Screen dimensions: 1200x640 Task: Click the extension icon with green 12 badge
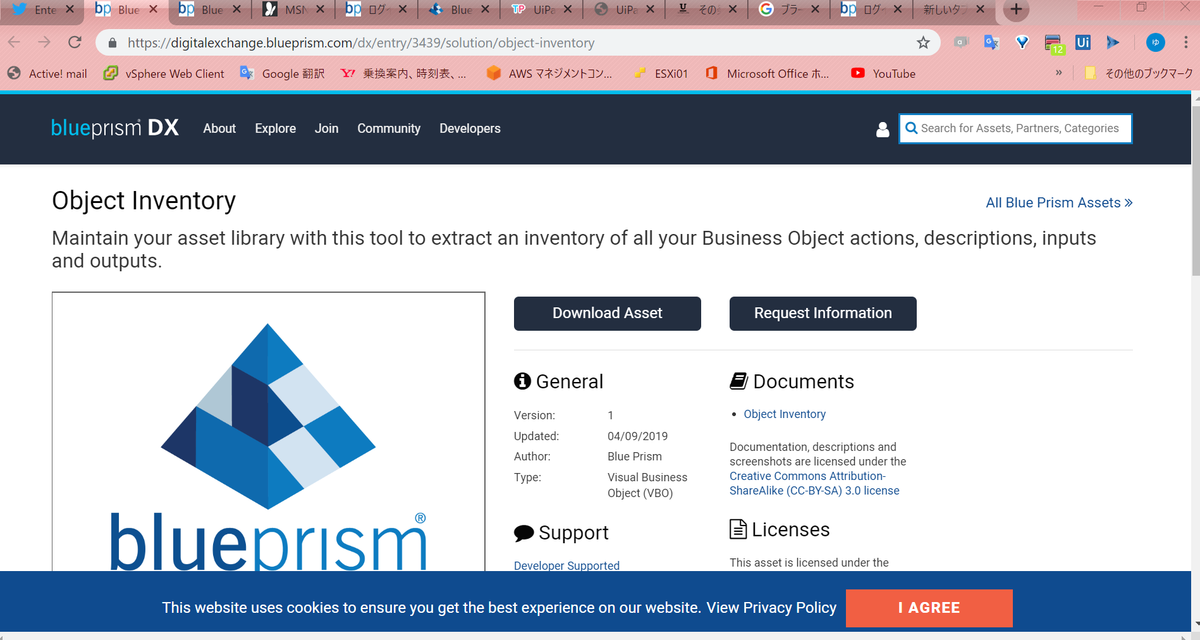(1053, 44)
